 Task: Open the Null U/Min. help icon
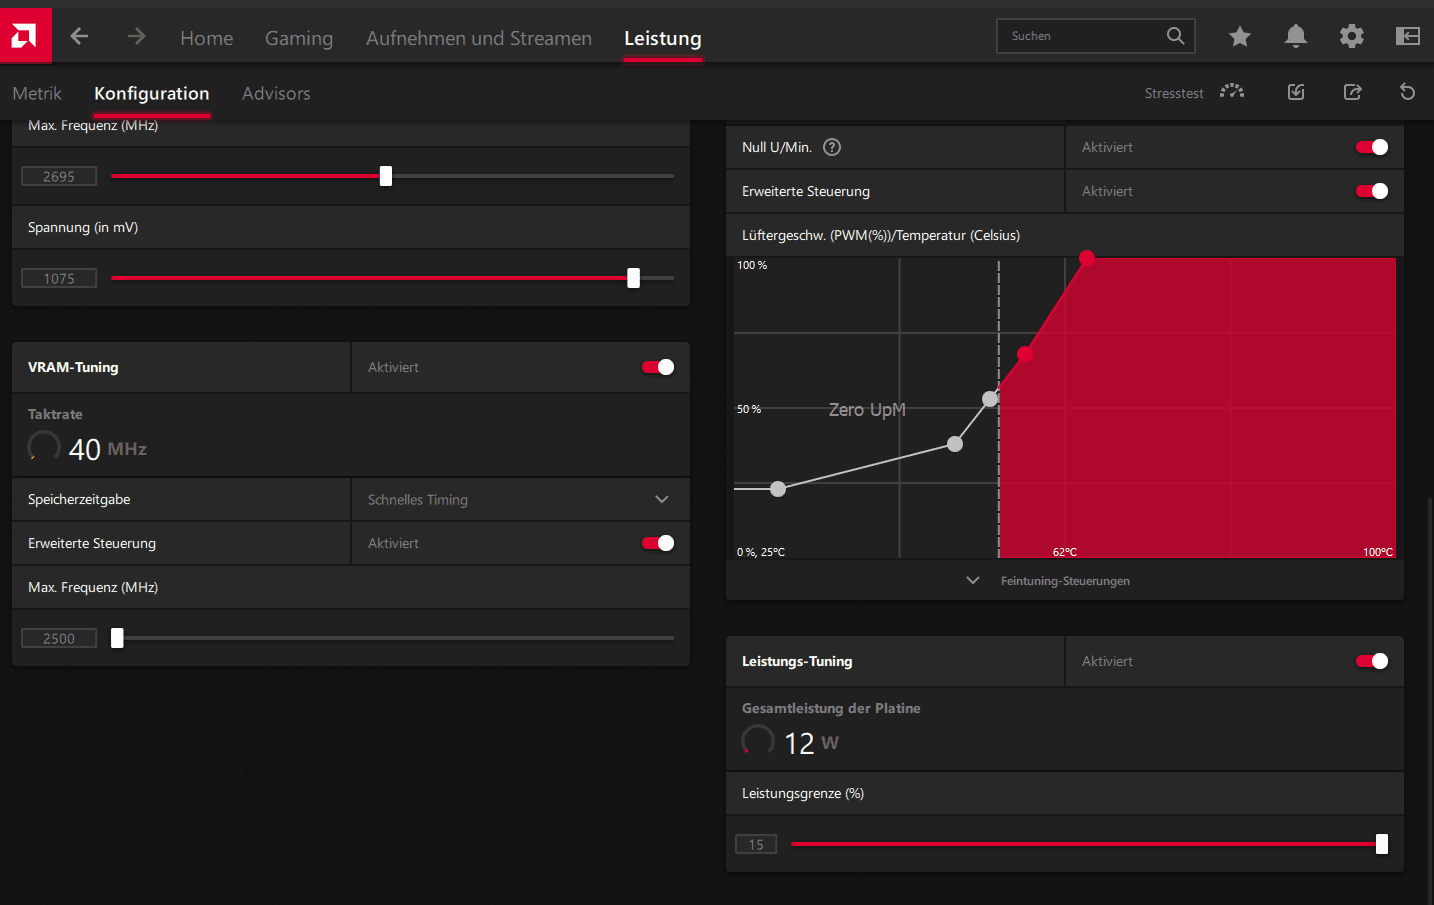point(832,147)
